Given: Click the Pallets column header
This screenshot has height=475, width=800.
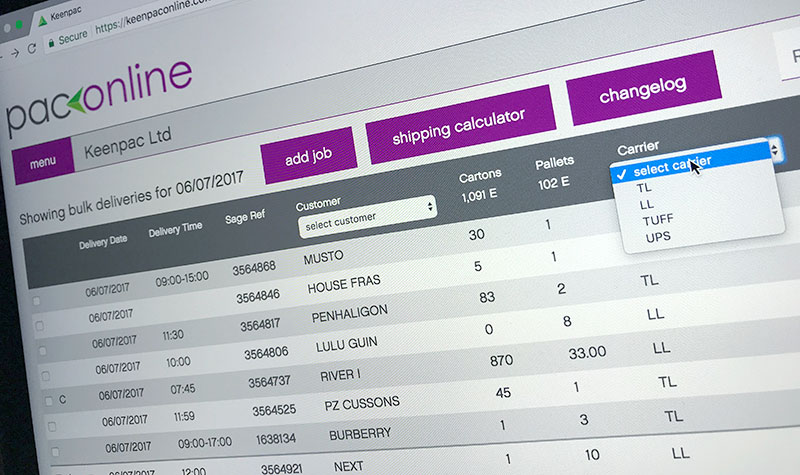Looking at the screenshot, I should (555, 163).
